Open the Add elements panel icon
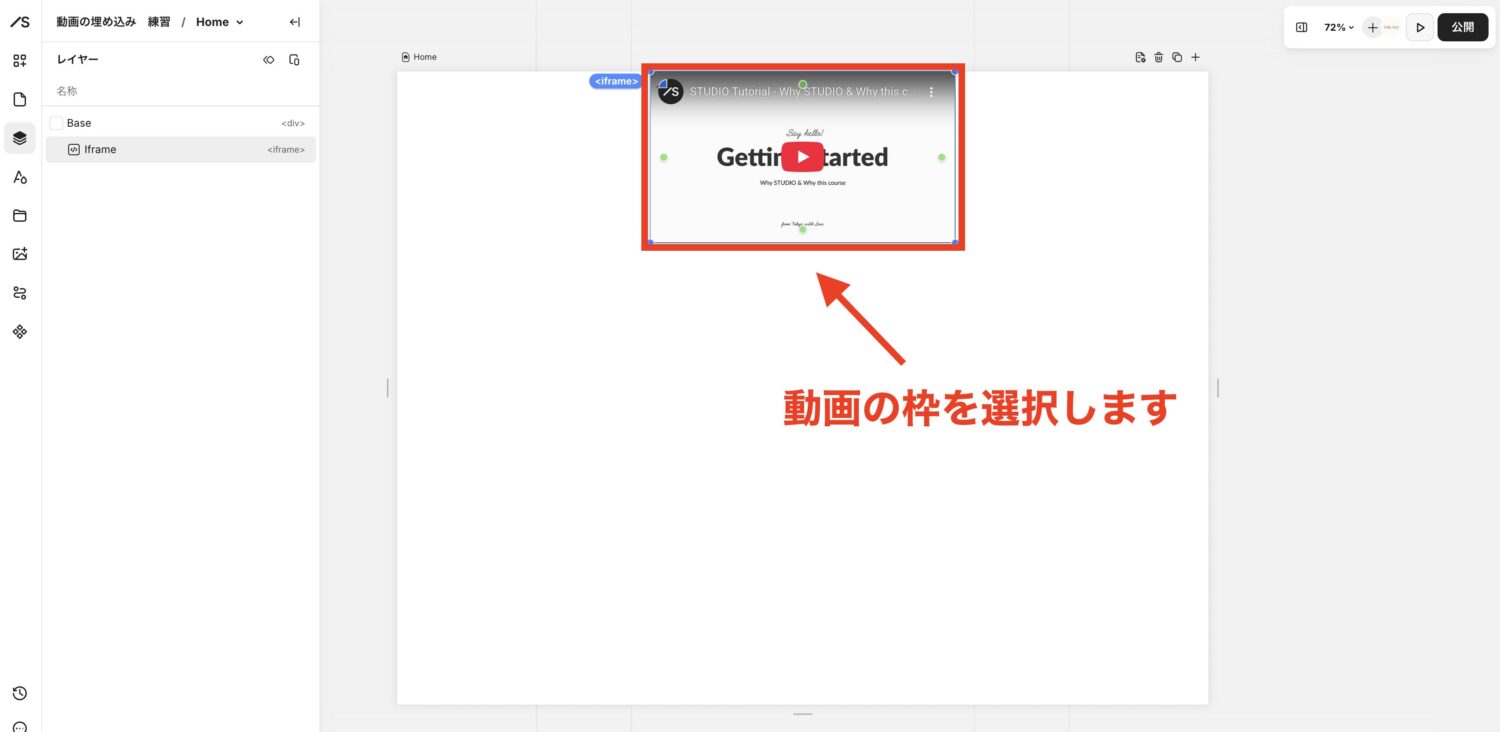 [x=20, y=61]
